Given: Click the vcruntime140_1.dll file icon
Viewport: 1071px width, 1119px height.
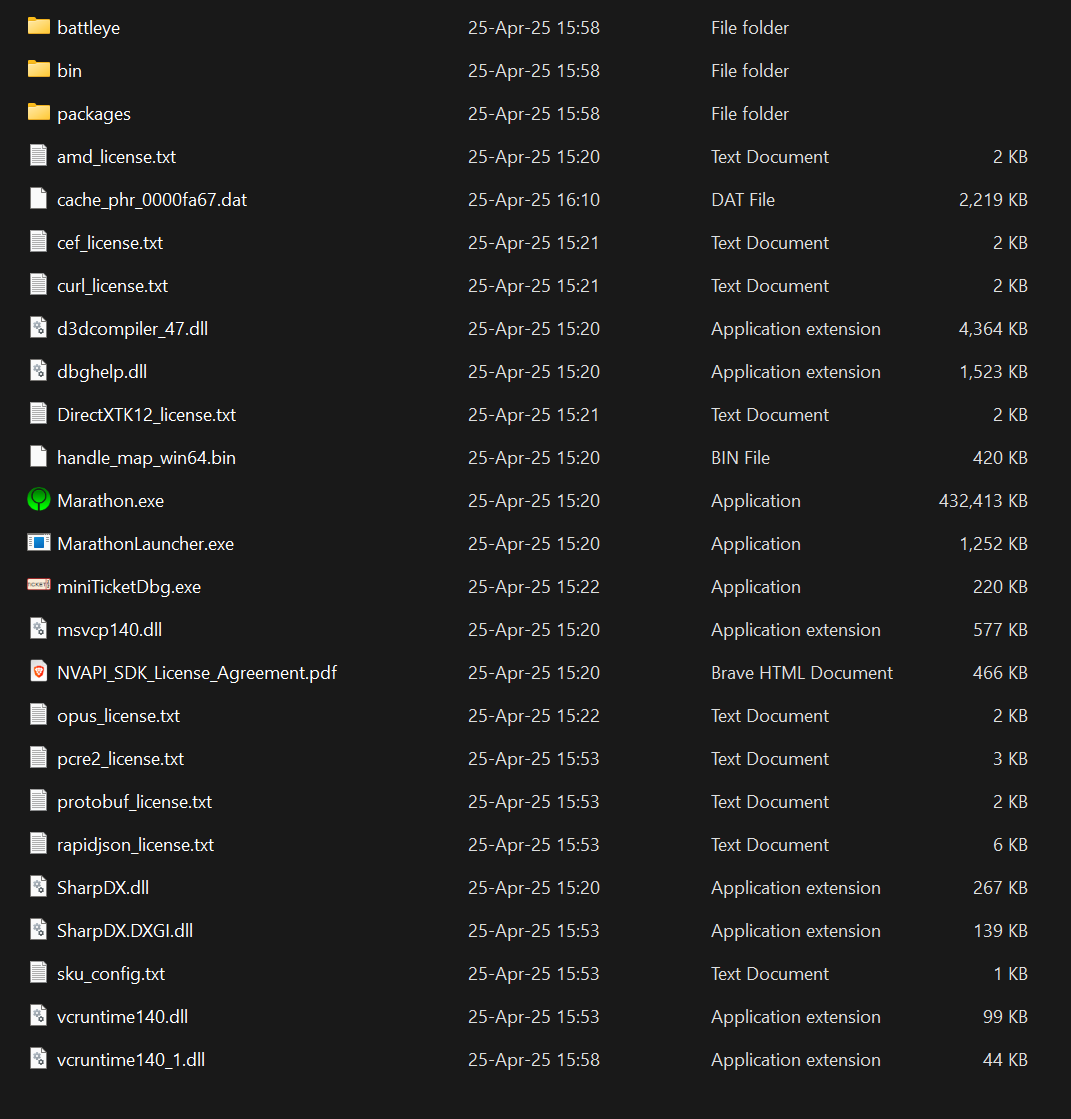Looking at the screenshot, I should [x=39, y=1058].
